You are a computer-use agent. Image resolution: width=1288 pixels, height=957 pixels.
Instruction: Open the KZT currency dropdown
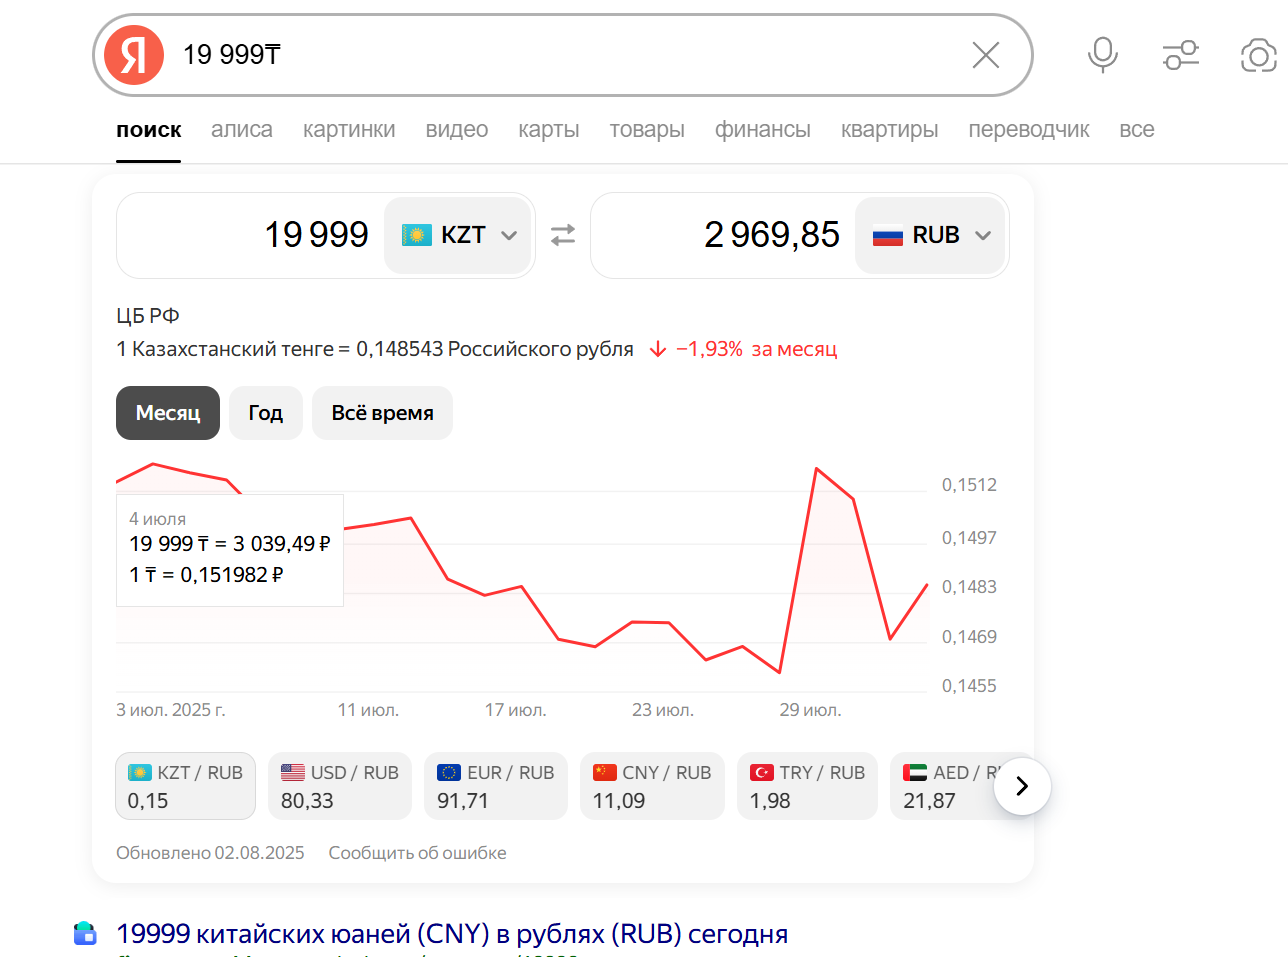point(459,235)
